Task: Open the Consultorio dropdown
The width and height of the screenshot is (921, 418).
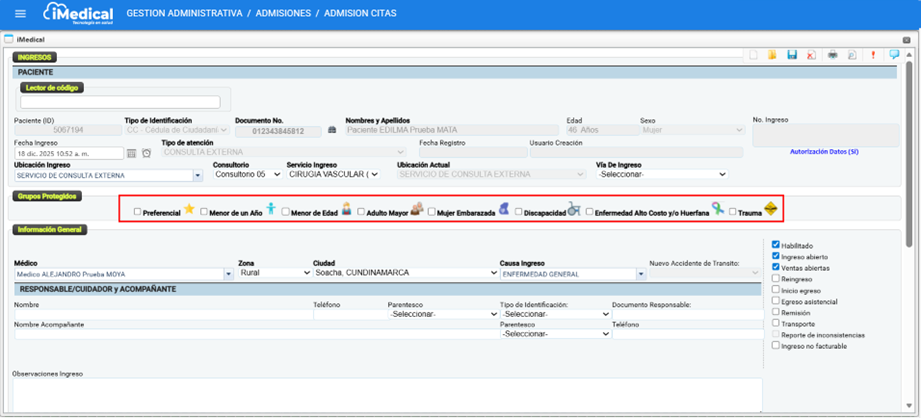Action: (247, 174)
